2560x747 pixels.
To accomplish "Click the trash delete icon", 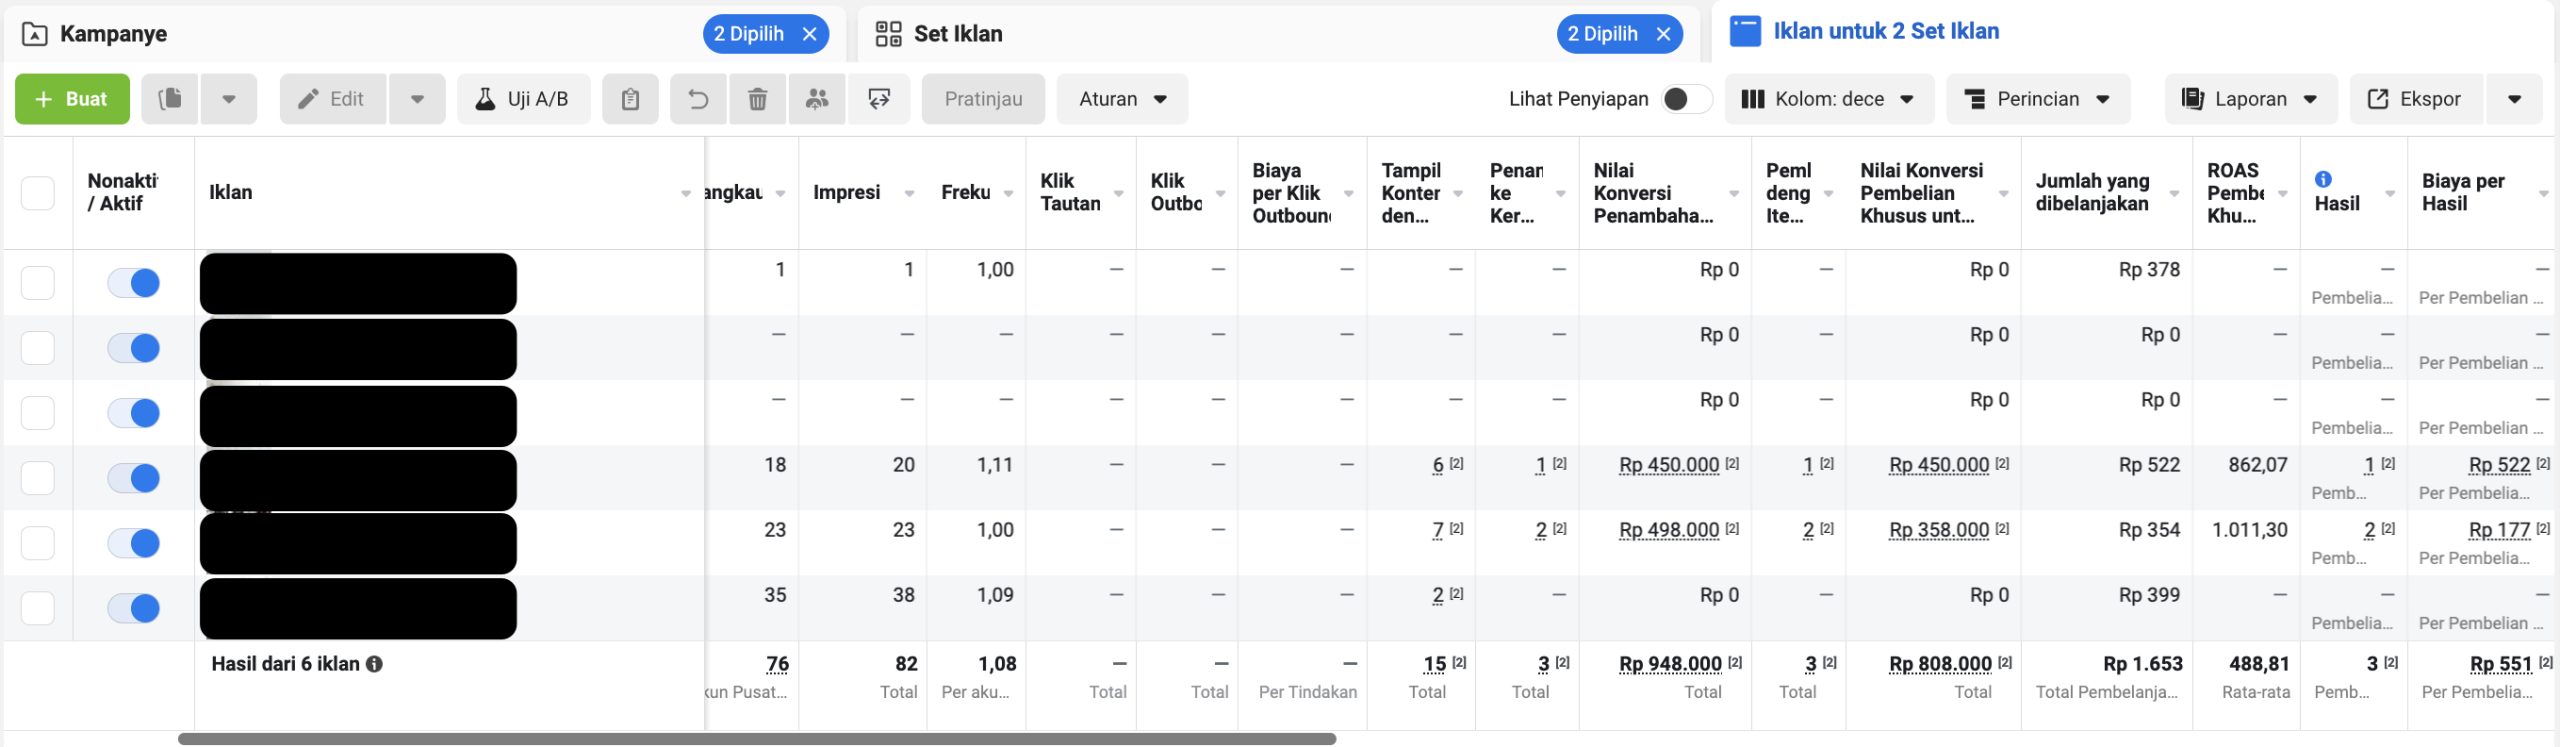I will coord(757,99).
